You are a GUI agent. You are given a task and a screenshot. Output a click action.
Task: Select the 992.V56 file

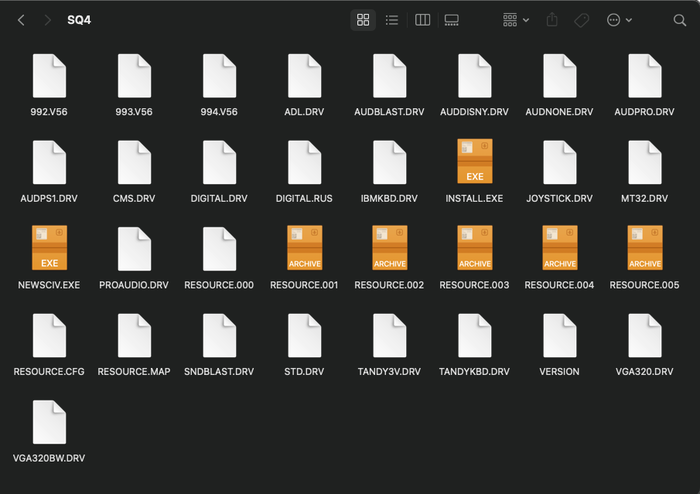tap(49, 76)
